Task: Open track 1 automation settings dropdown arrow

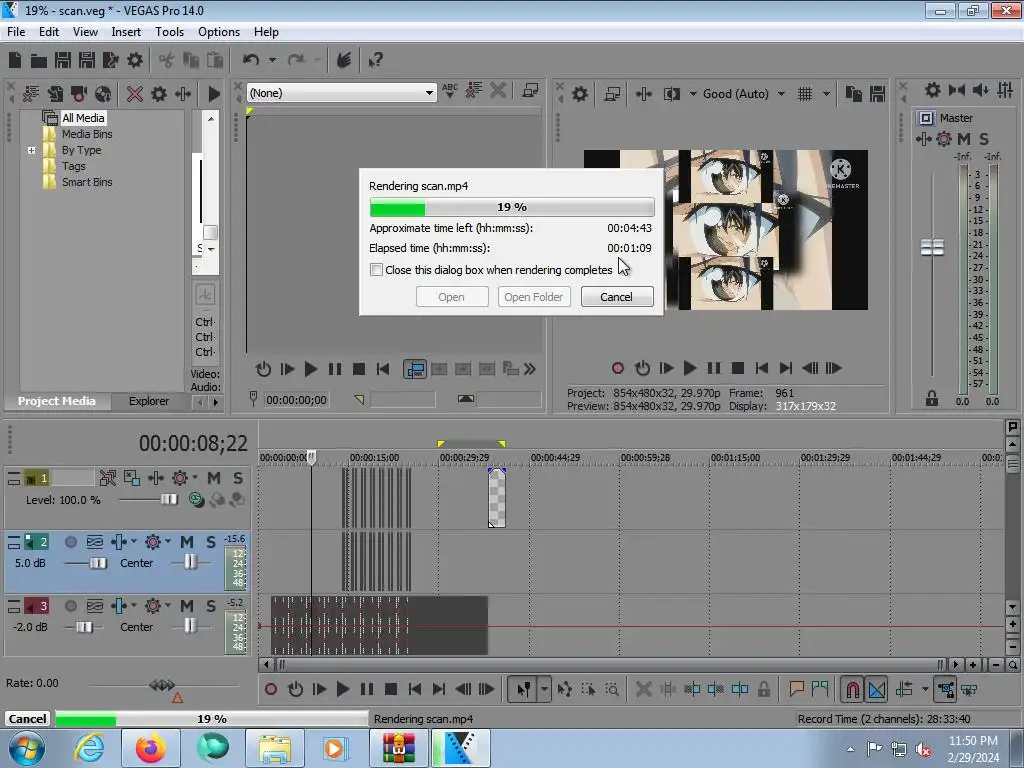Action: click(x=195, y=477)
